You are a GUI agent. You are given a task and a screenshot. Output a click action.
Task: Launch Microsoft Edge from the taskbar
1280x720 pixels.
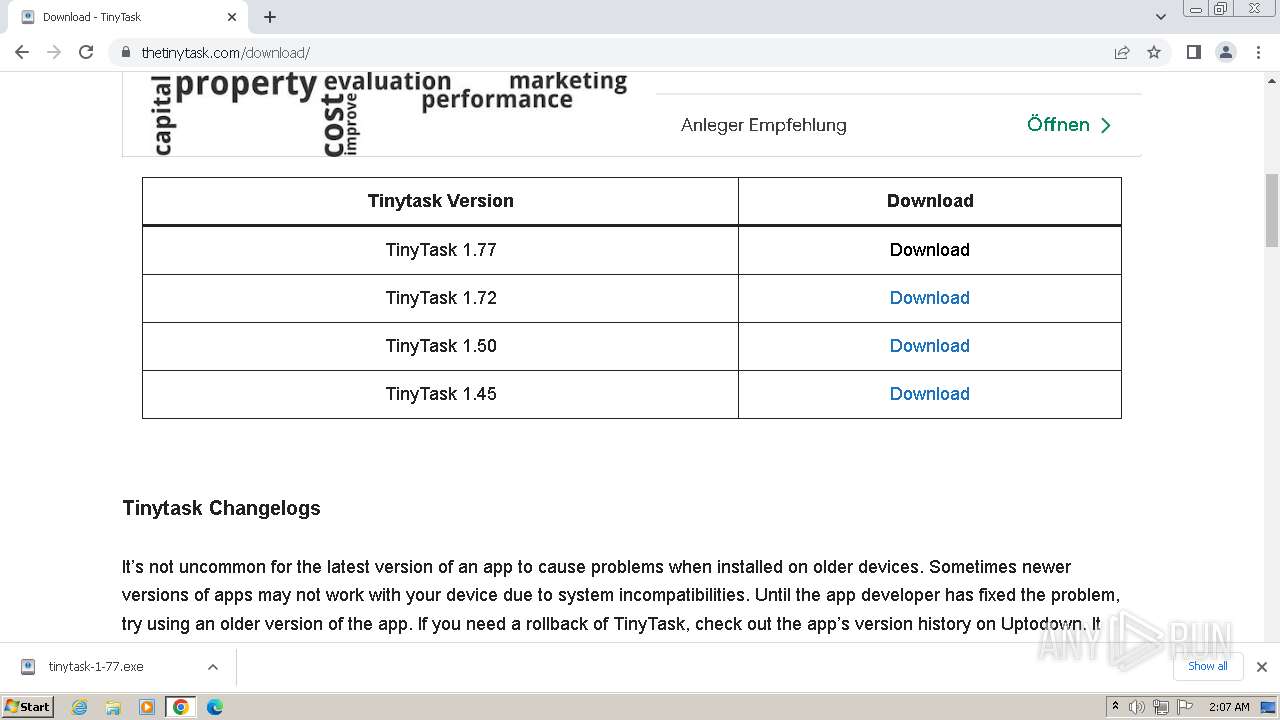215,707
